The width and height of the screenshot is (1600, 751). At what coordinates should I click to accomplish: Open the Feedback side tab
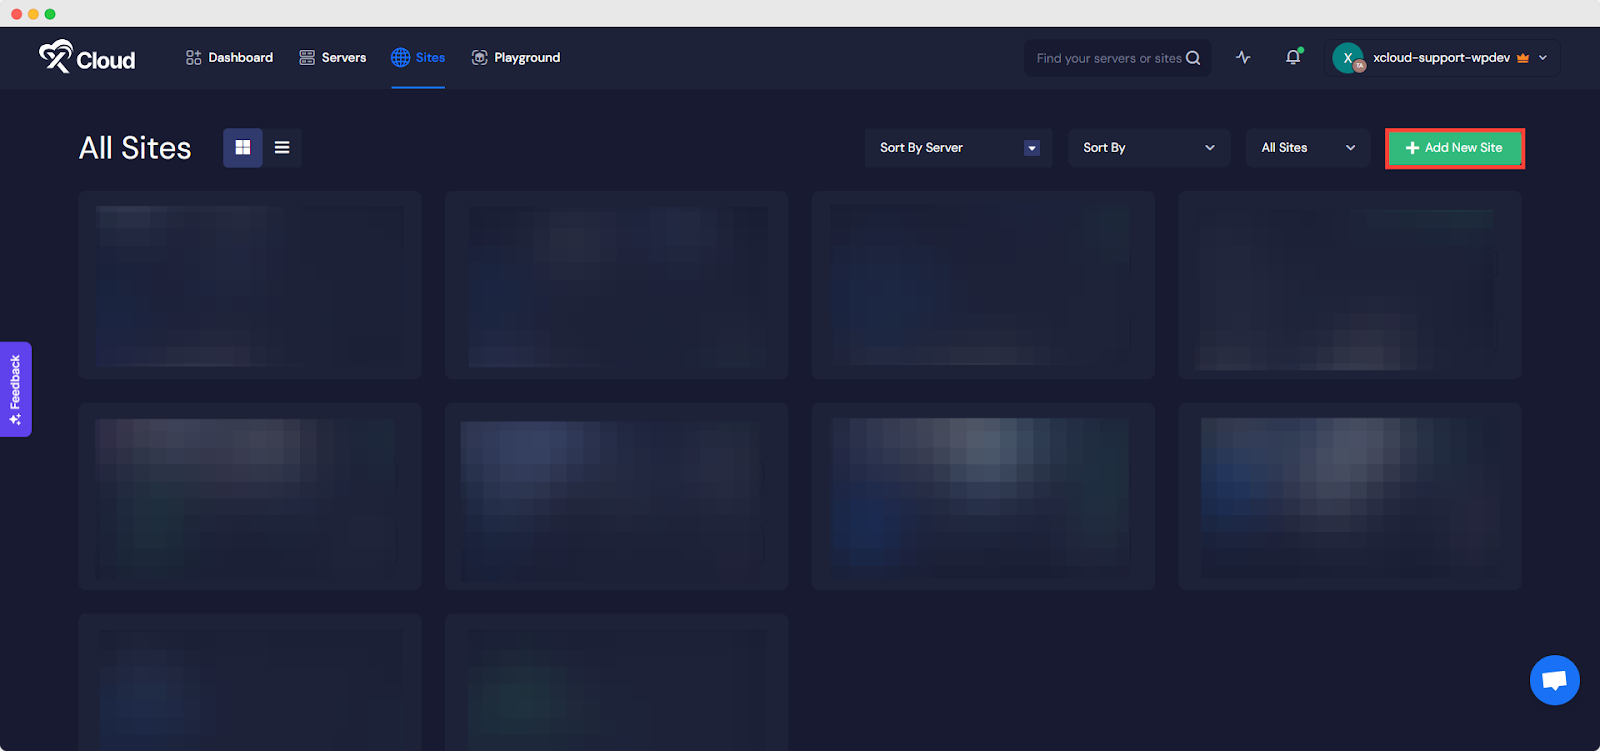[x=15, y=389]
